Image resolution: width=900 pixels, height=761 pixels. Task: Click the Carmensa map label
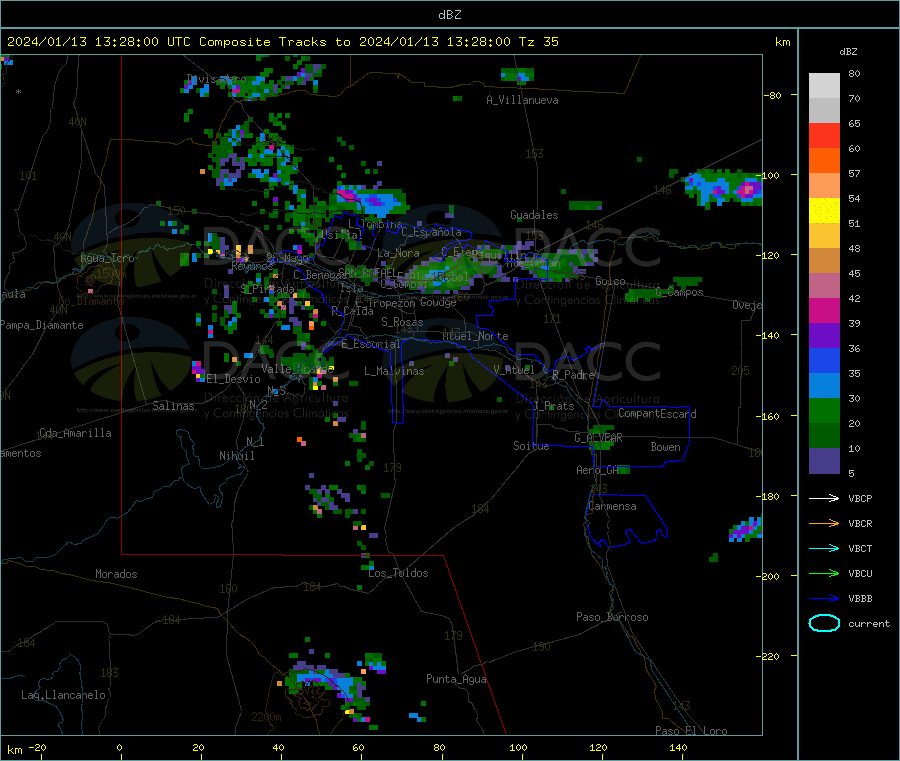(612, 506)
